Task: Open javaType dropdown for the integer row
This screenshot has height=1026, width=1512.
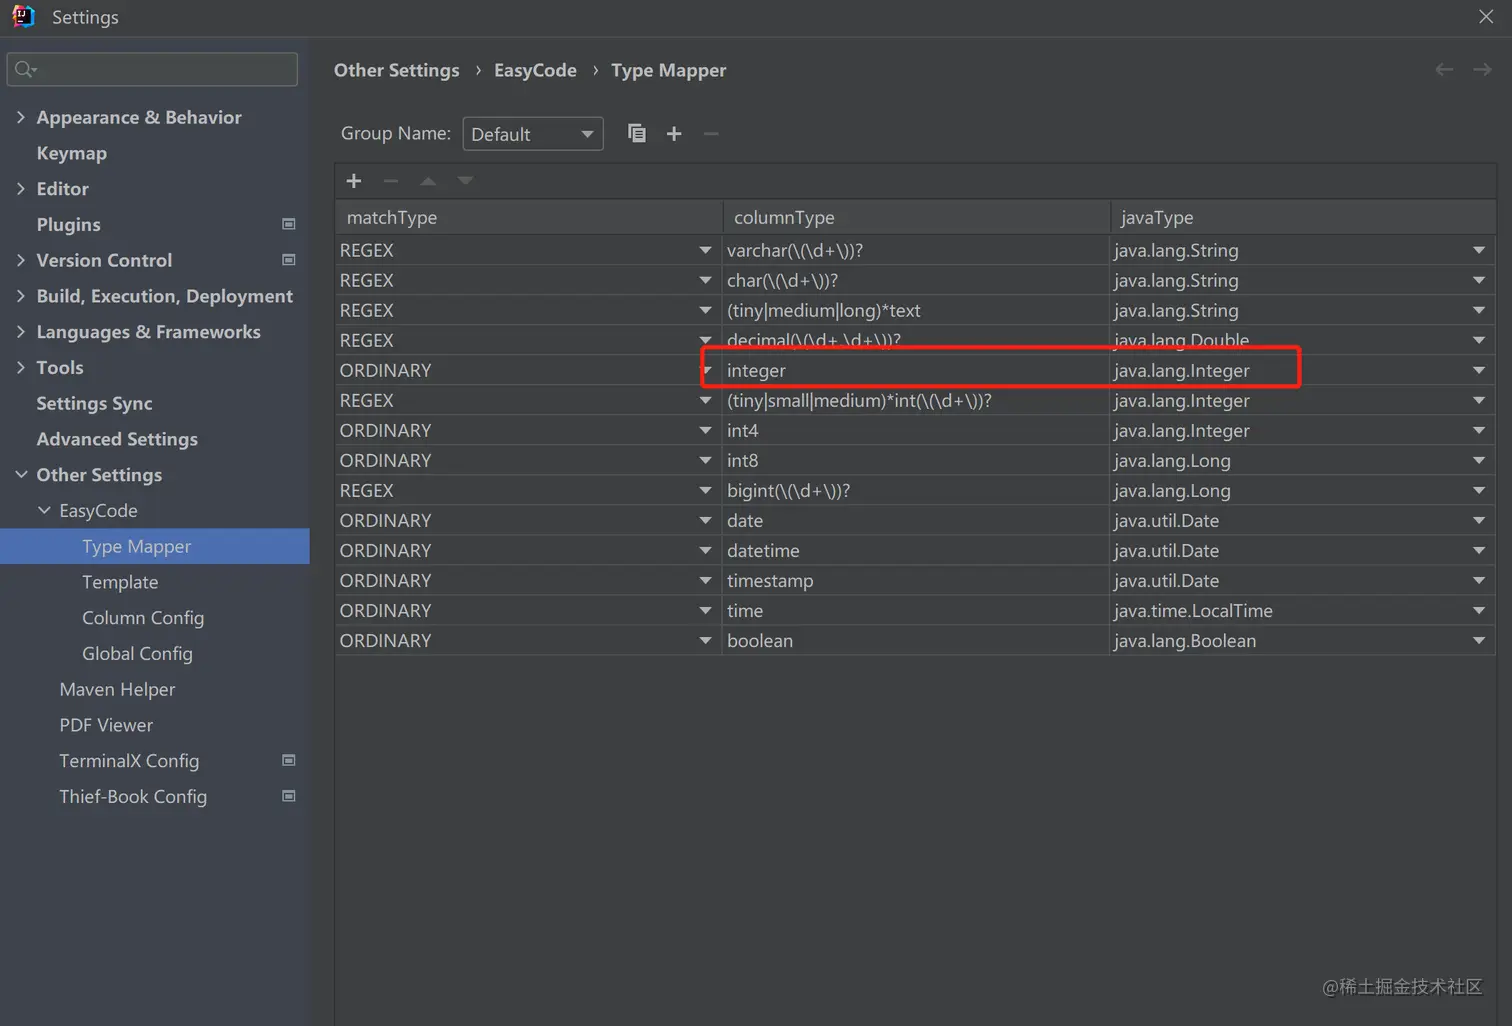Action: pos(1479,370)
